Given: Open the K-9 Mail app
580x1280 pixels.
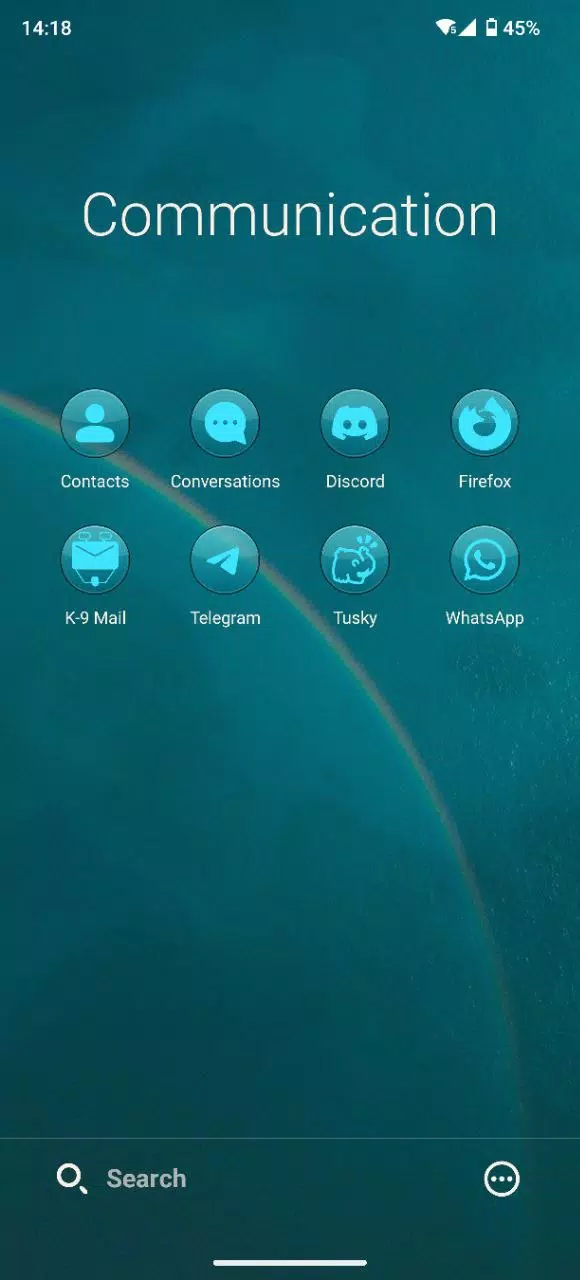Looking at the screenshot, I should click(95, 561).
